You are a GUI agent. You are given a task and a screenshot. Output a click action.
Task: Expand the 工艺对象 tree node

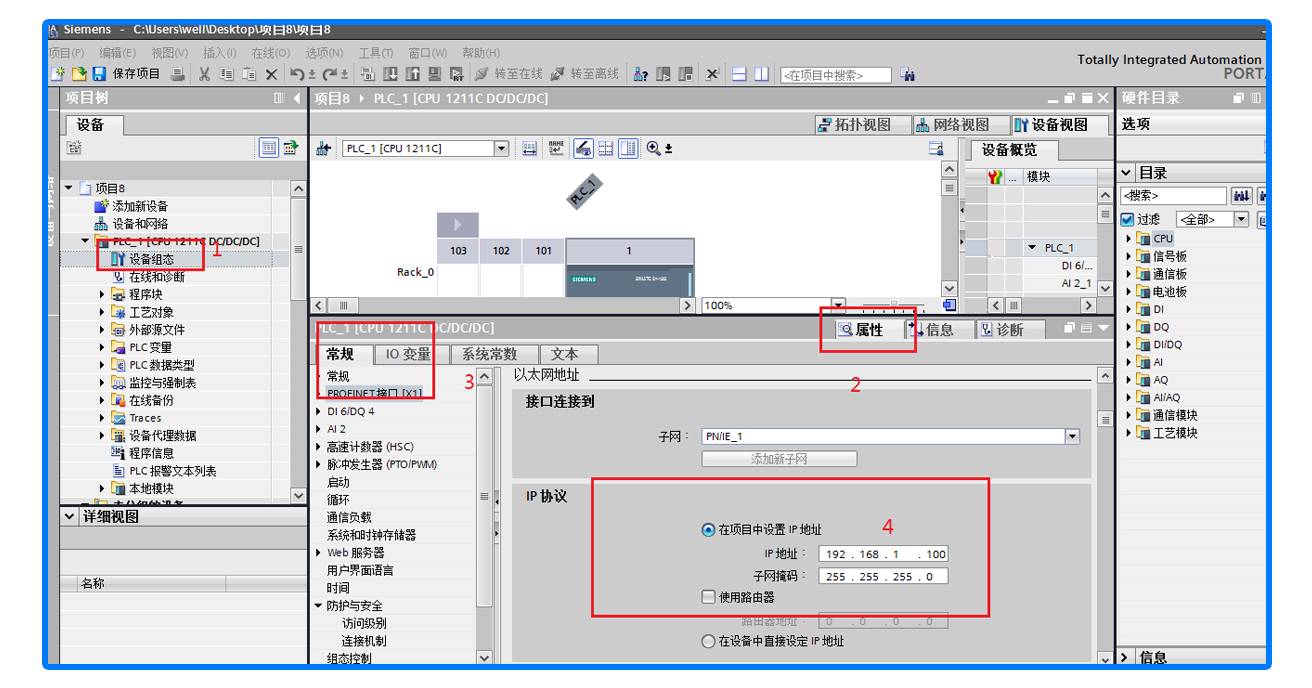(x=102, y=312)
